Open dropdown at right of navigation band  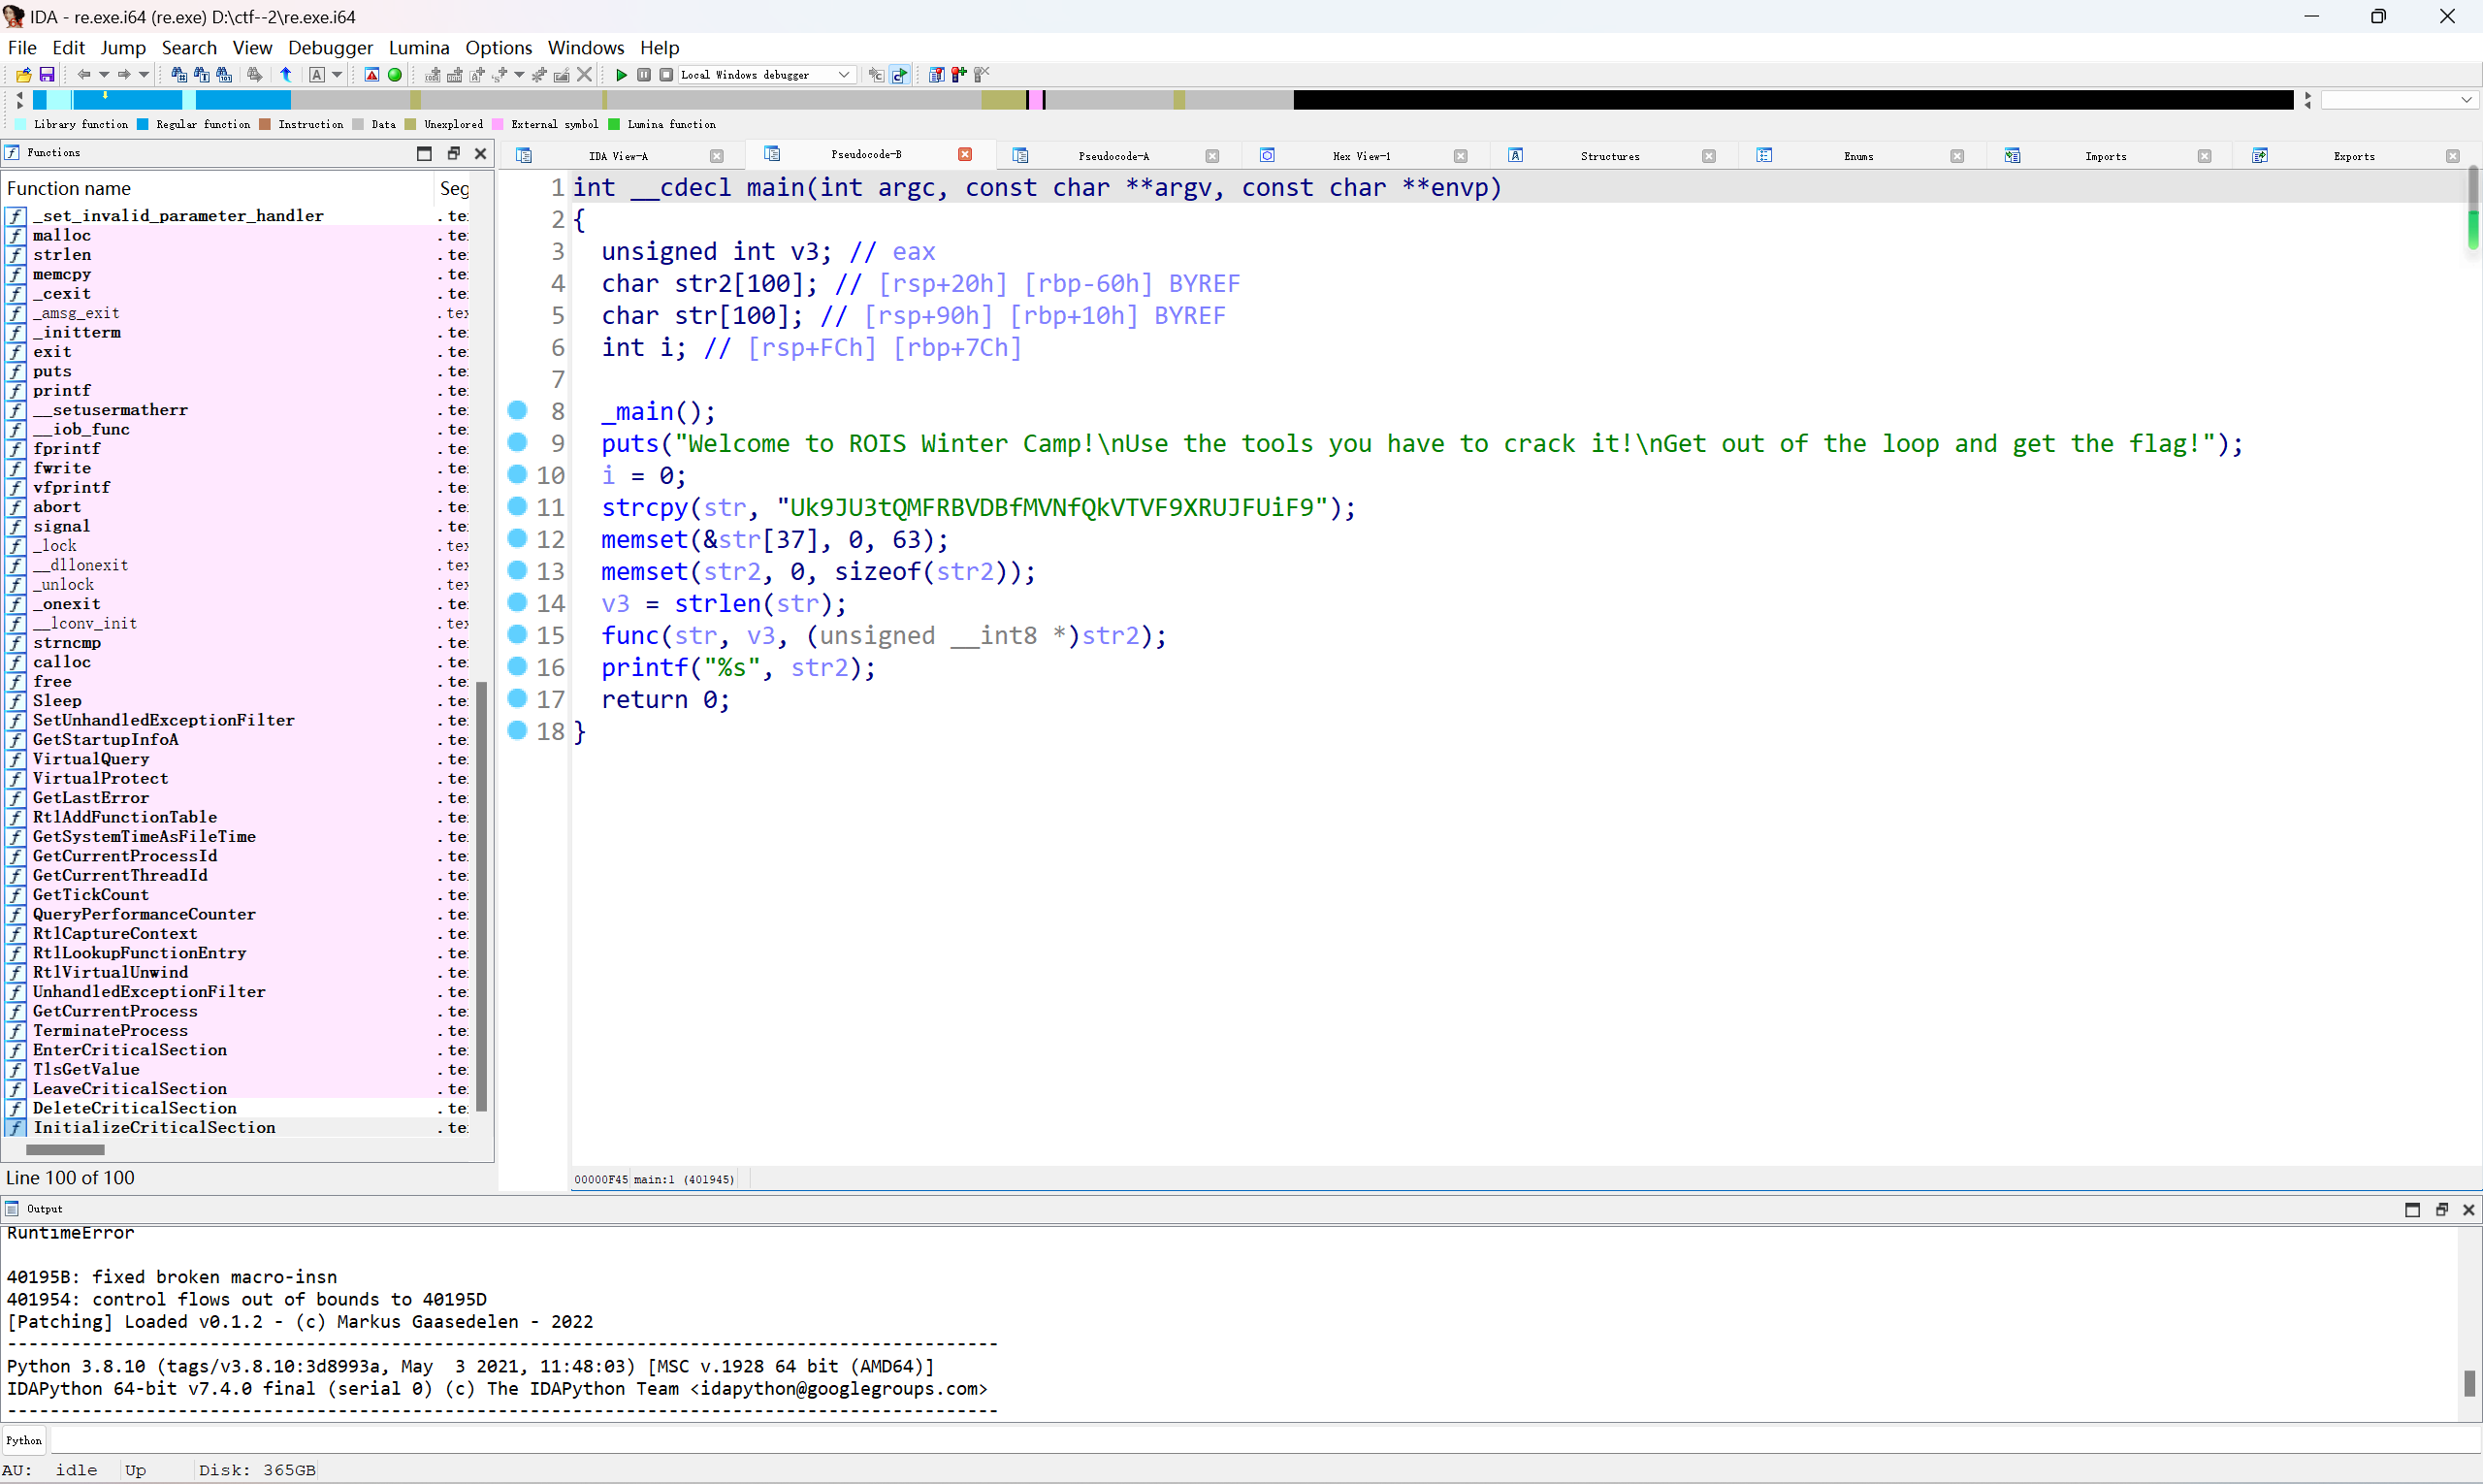pyautogui.click(x=2466, y=100)
